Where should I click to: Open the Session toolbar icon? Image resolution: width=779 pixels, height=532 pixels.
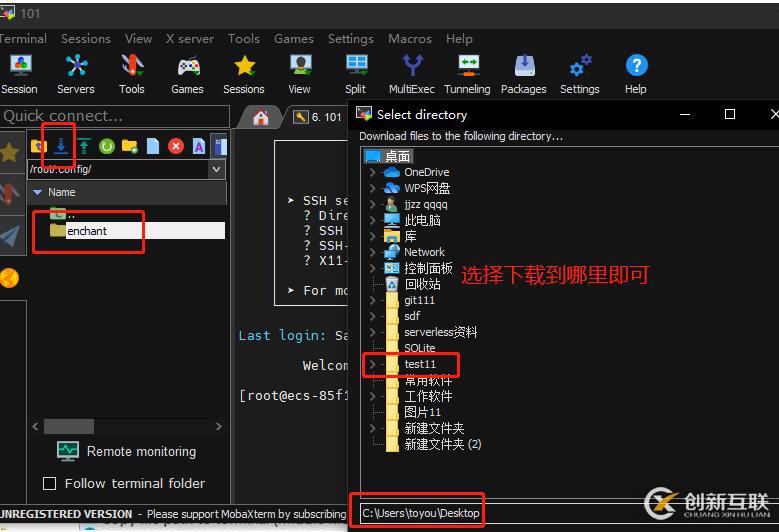19,75
